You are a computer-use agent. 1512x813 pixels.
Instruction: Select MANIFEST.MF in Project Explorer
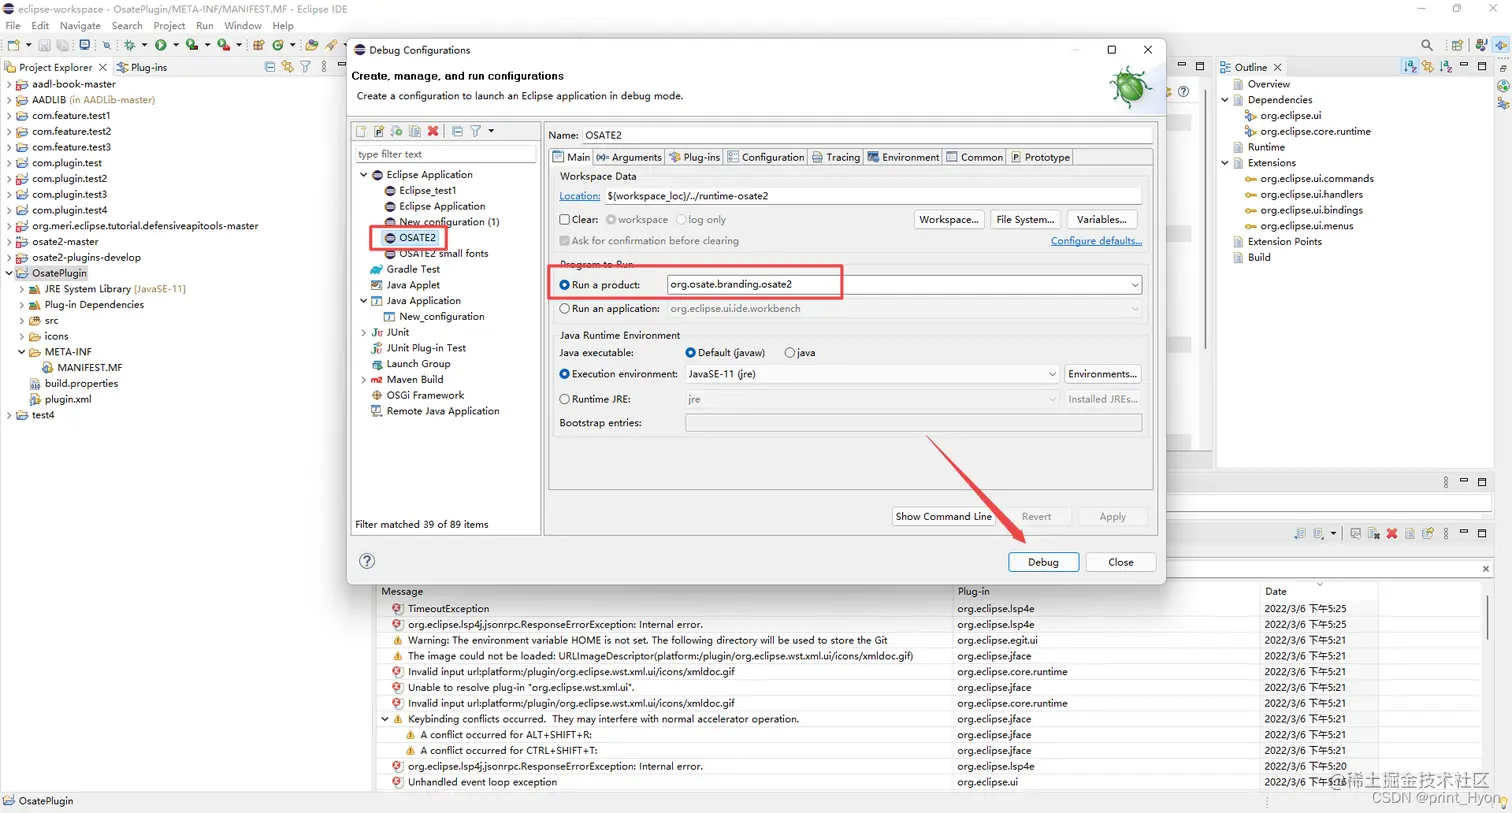89,368
